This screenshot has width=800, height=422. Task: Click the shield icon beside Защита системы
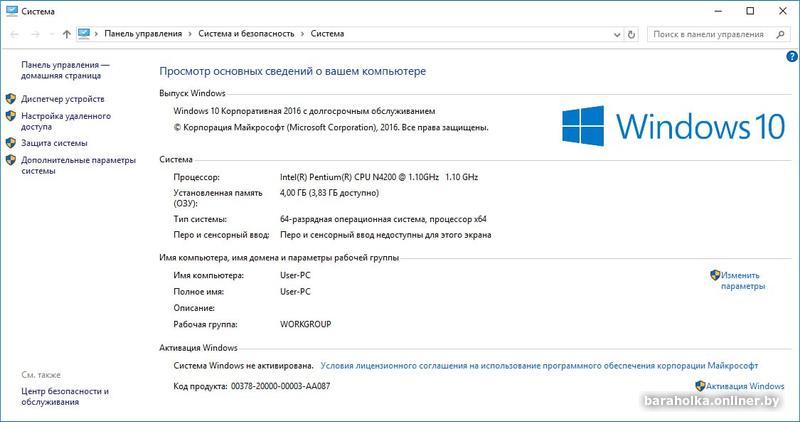point(11,143)
